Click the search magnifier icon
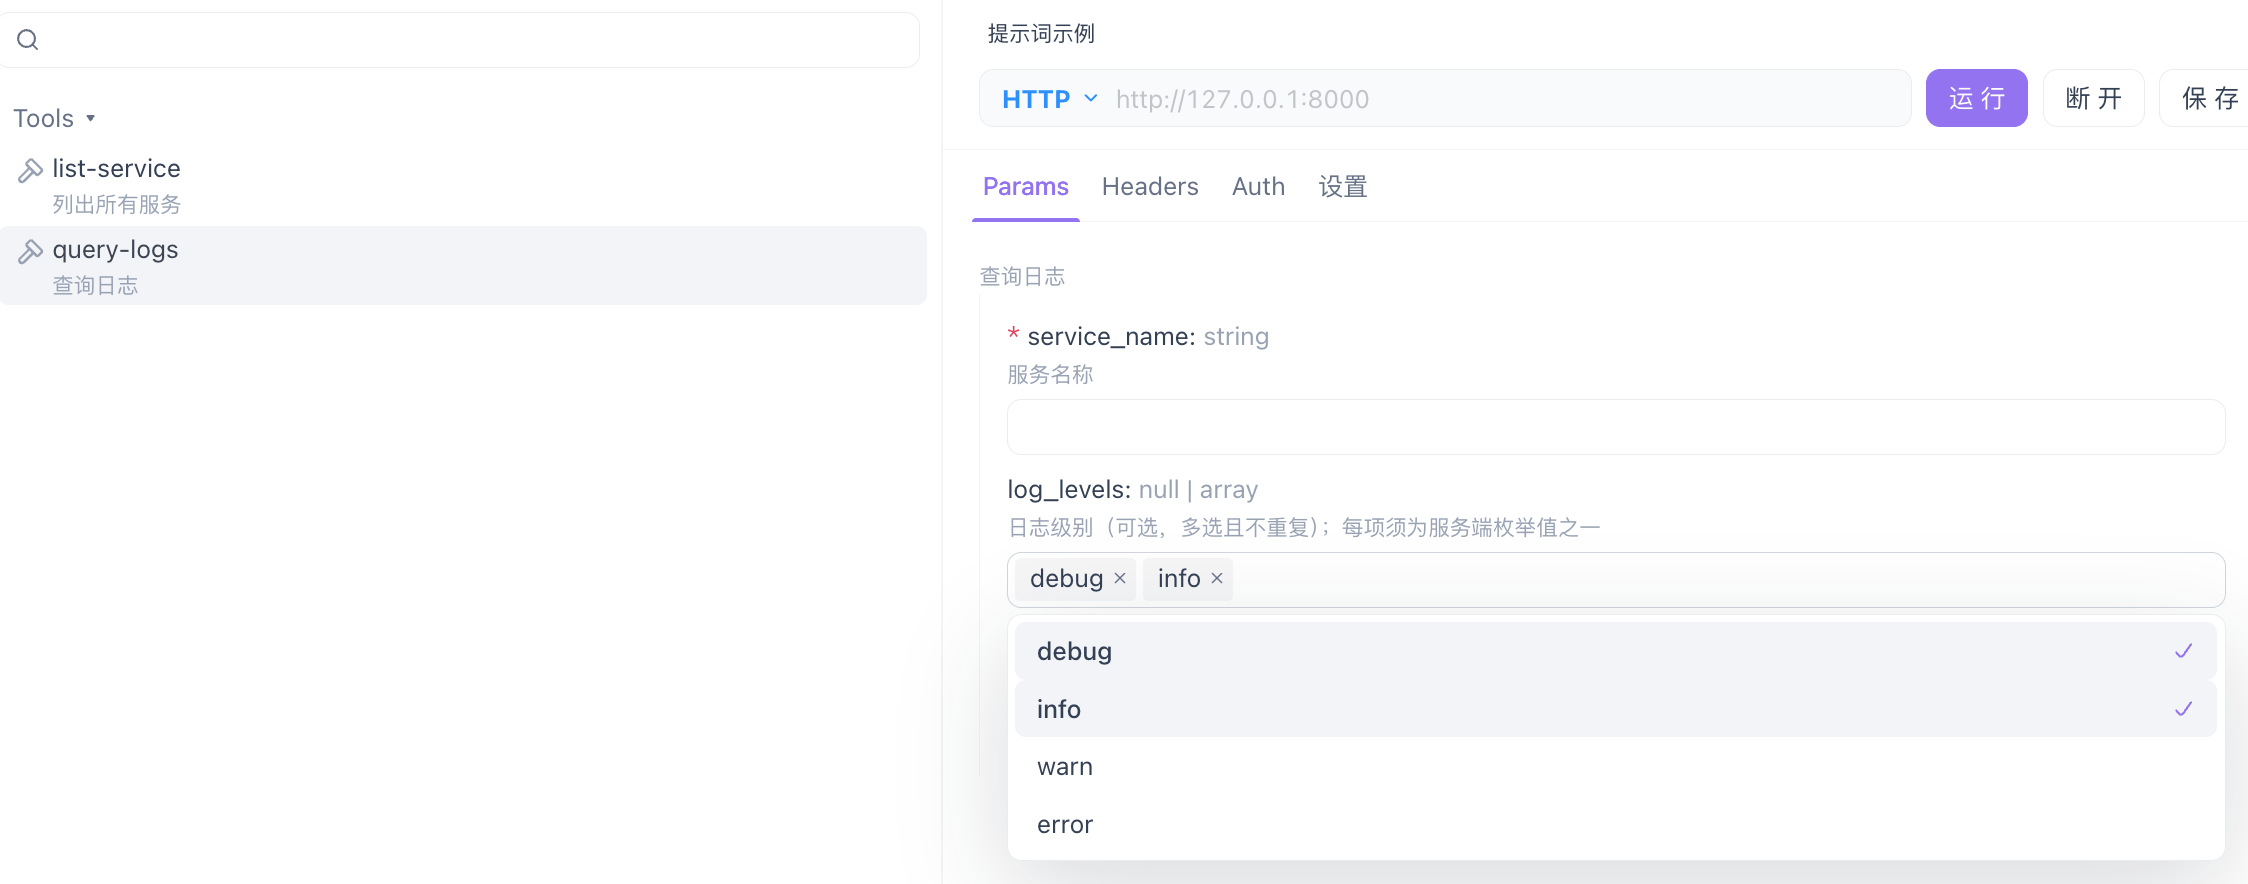This screenshot has height=884, width=2248. [x=28, y=40]
